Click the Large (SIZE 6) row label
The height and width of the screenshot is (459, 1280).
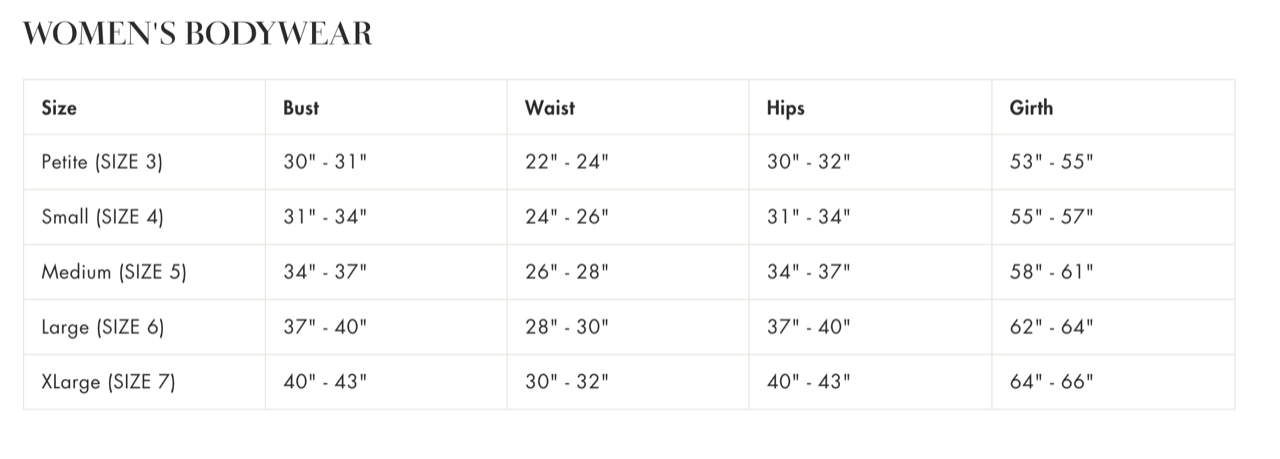click(x=103, y=327)
